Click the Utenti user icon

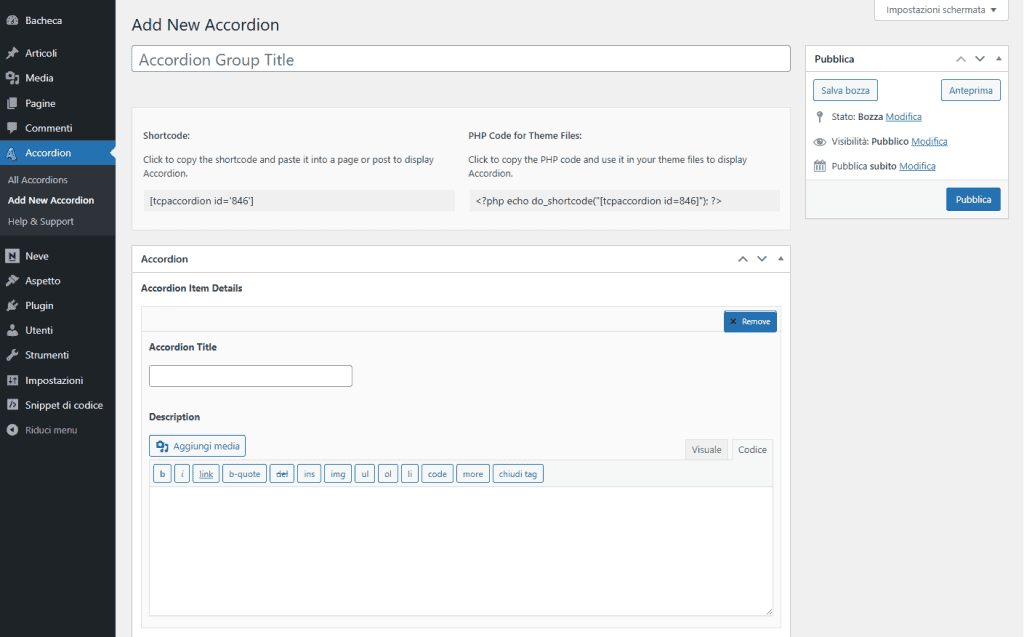click(x=12, y=331)
